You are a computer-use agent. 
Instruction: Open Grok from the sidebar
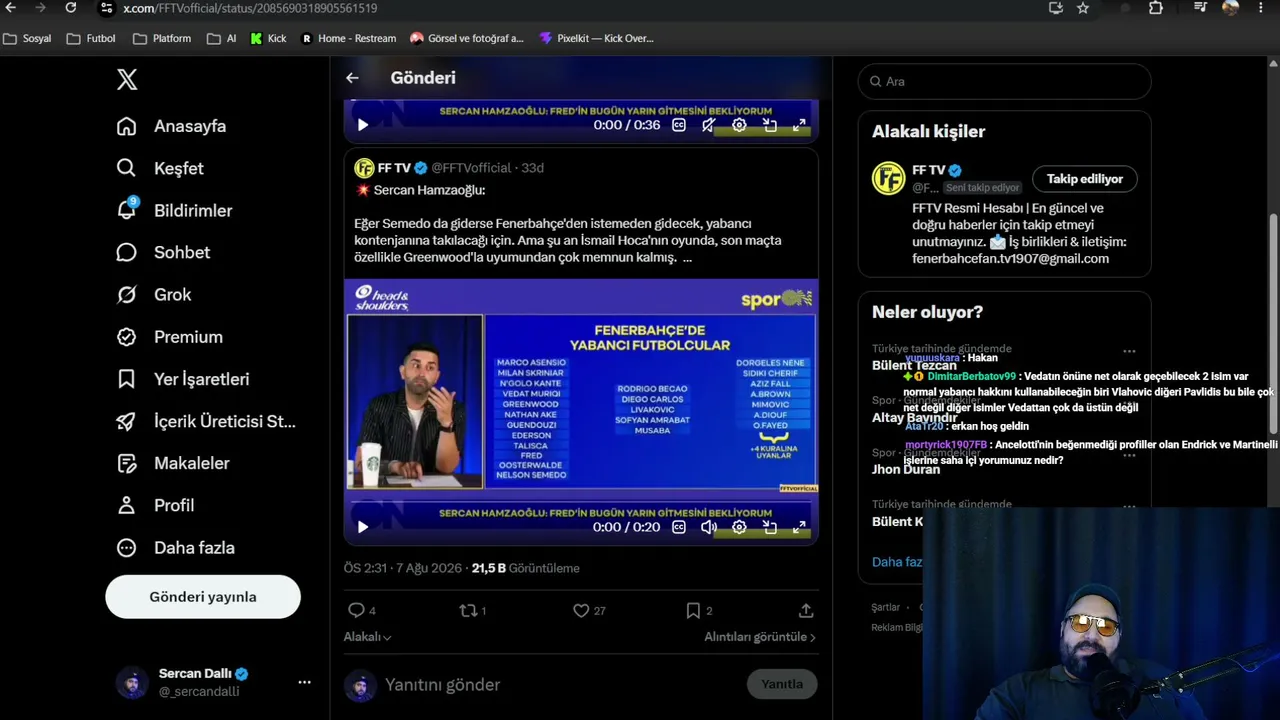[x=153, y=294]
